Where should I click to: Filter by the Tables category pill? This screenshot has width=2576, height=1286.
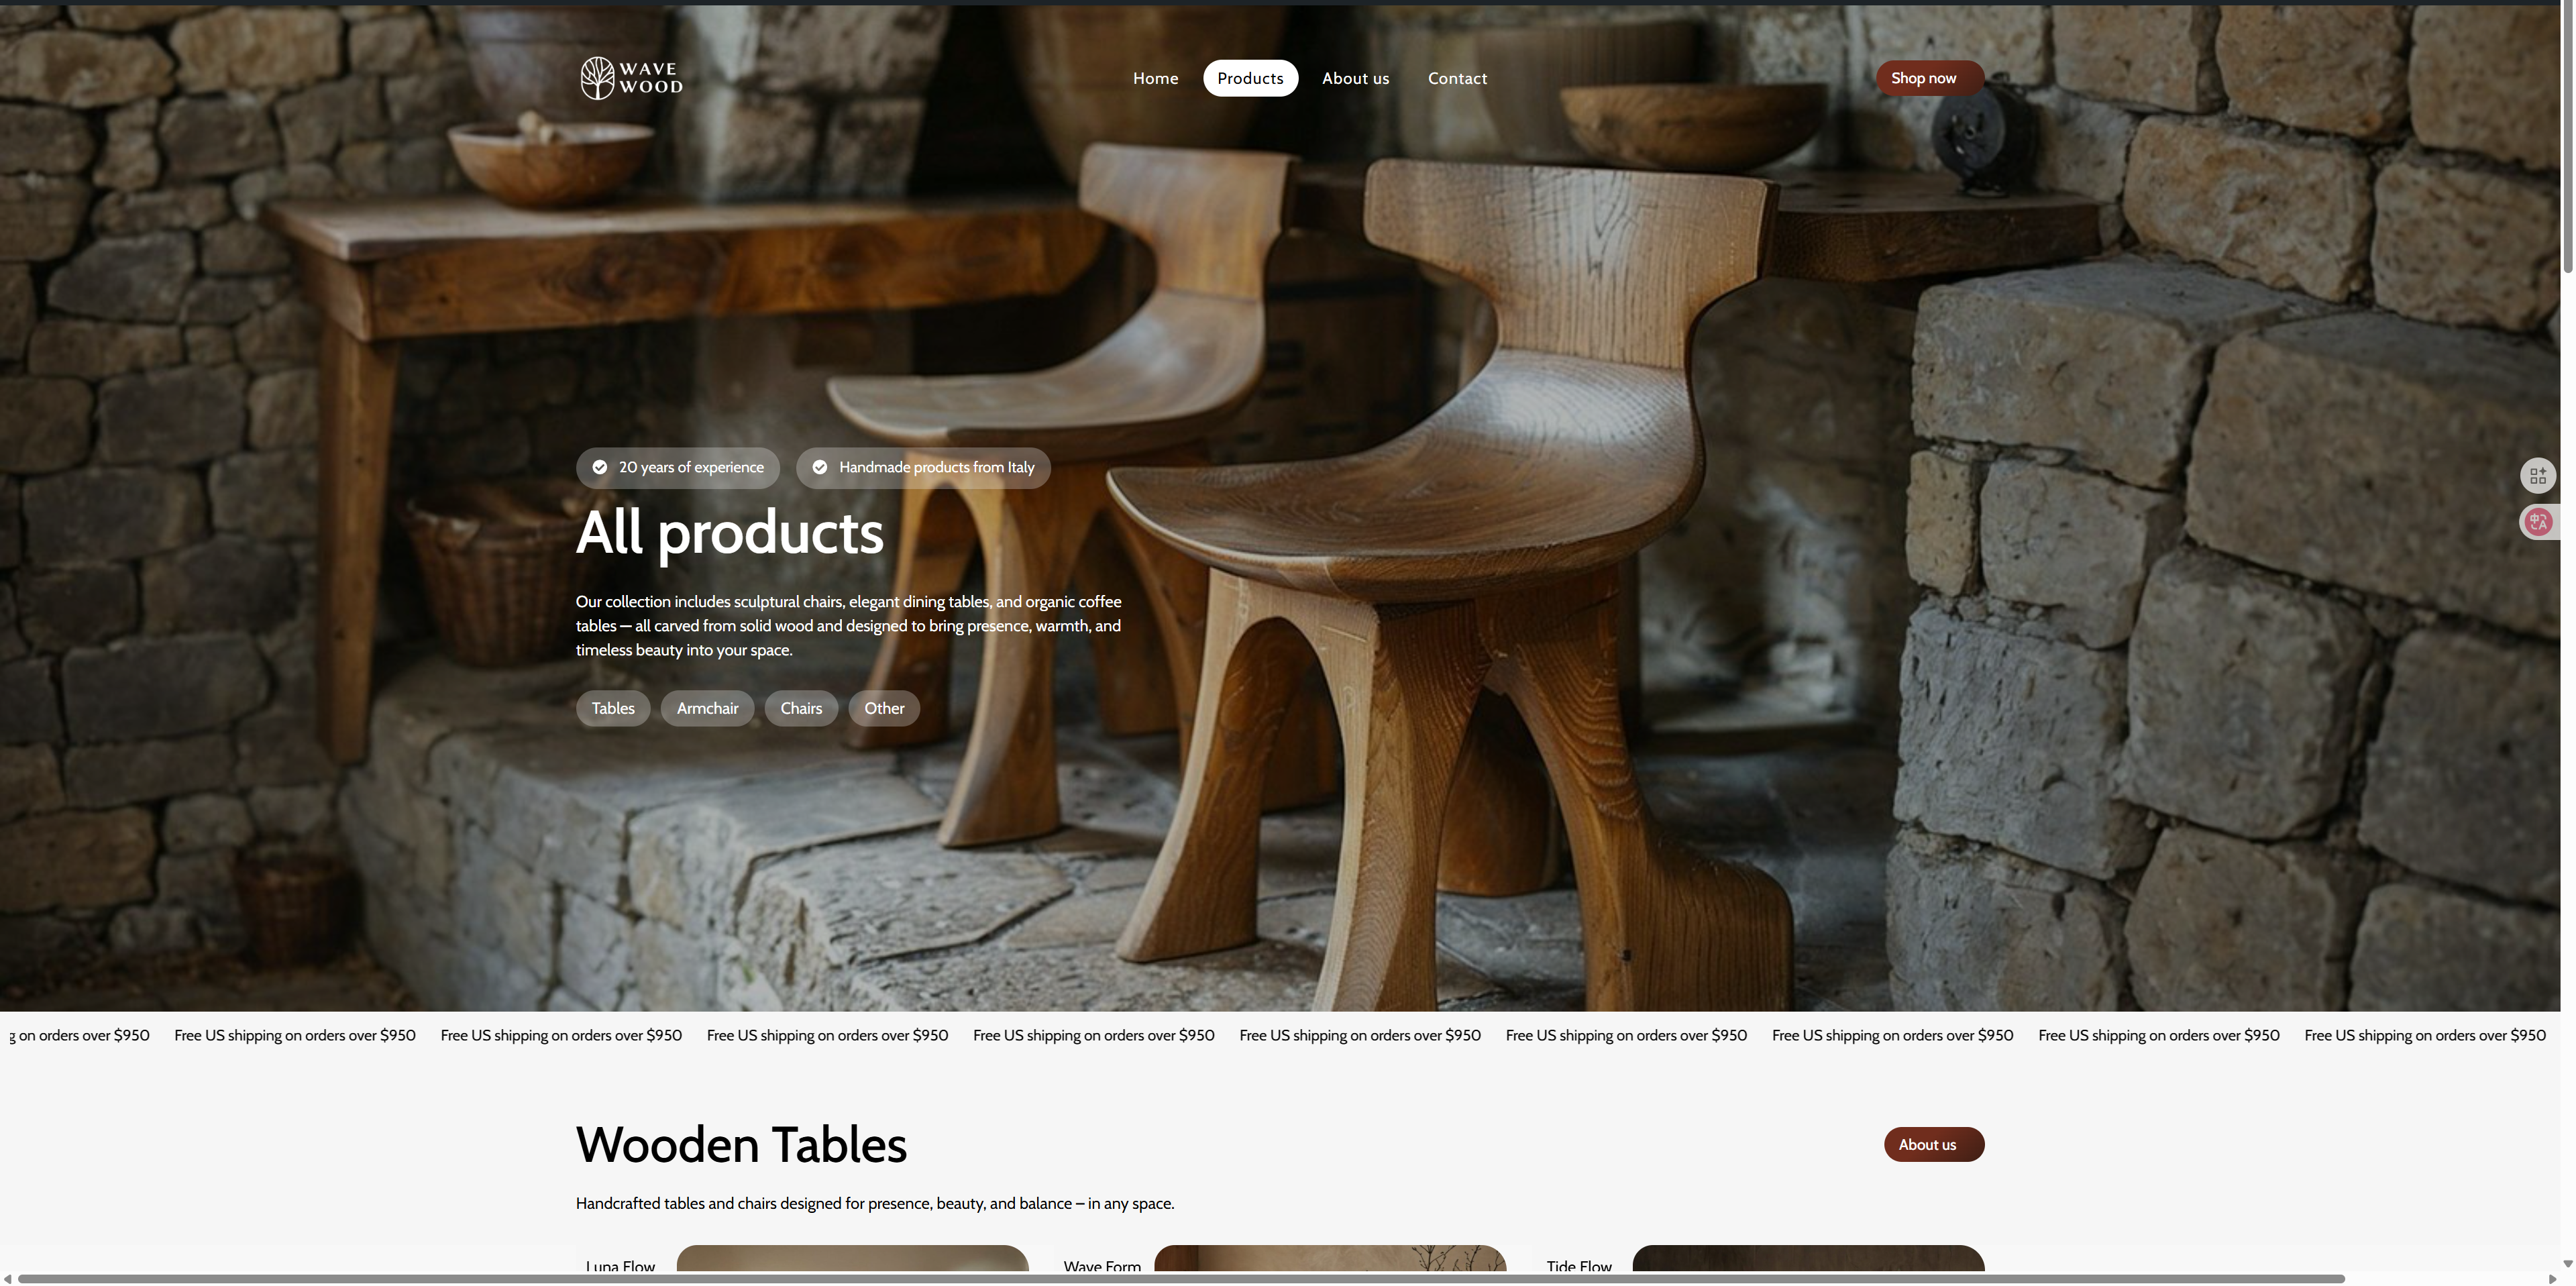[613, 709]
